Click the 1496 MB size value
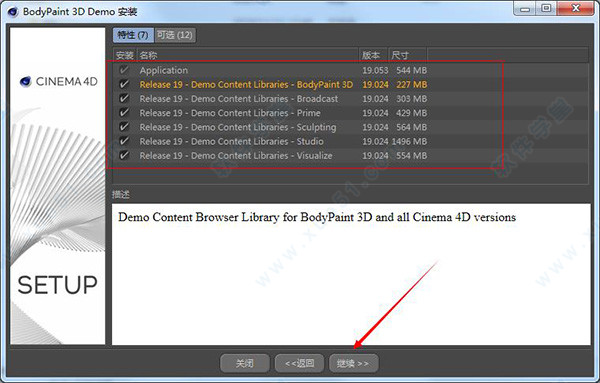Screen dimensions: 600x383 click(409, 141)
